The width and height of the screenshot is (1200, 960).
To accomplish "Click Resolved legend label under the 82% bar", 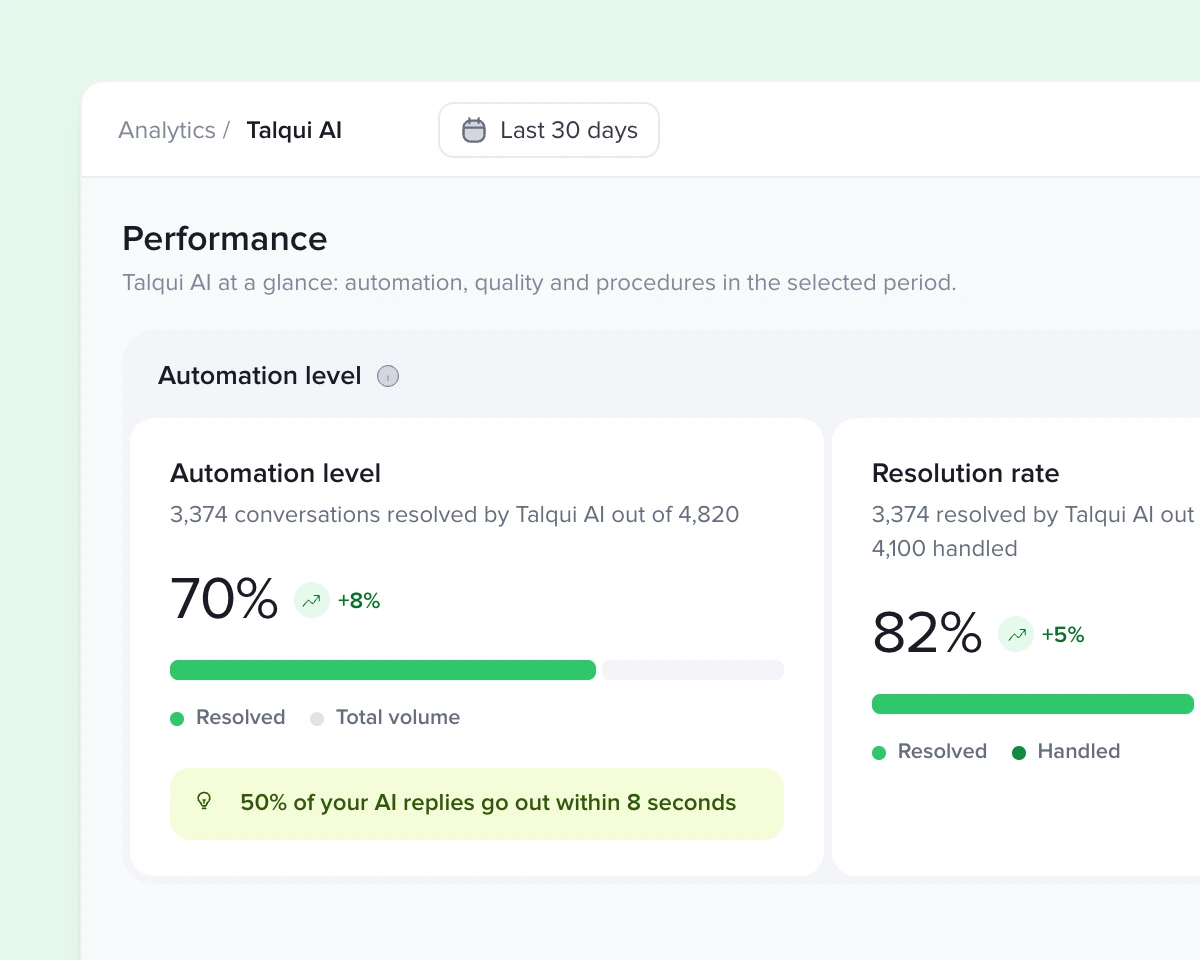I will click(x=943, y=752).
